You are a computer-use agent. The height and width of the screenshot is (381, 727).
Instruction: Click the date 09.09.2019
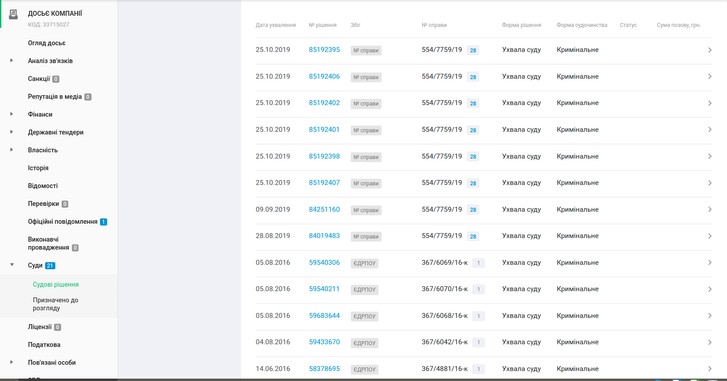pos(273,210)
